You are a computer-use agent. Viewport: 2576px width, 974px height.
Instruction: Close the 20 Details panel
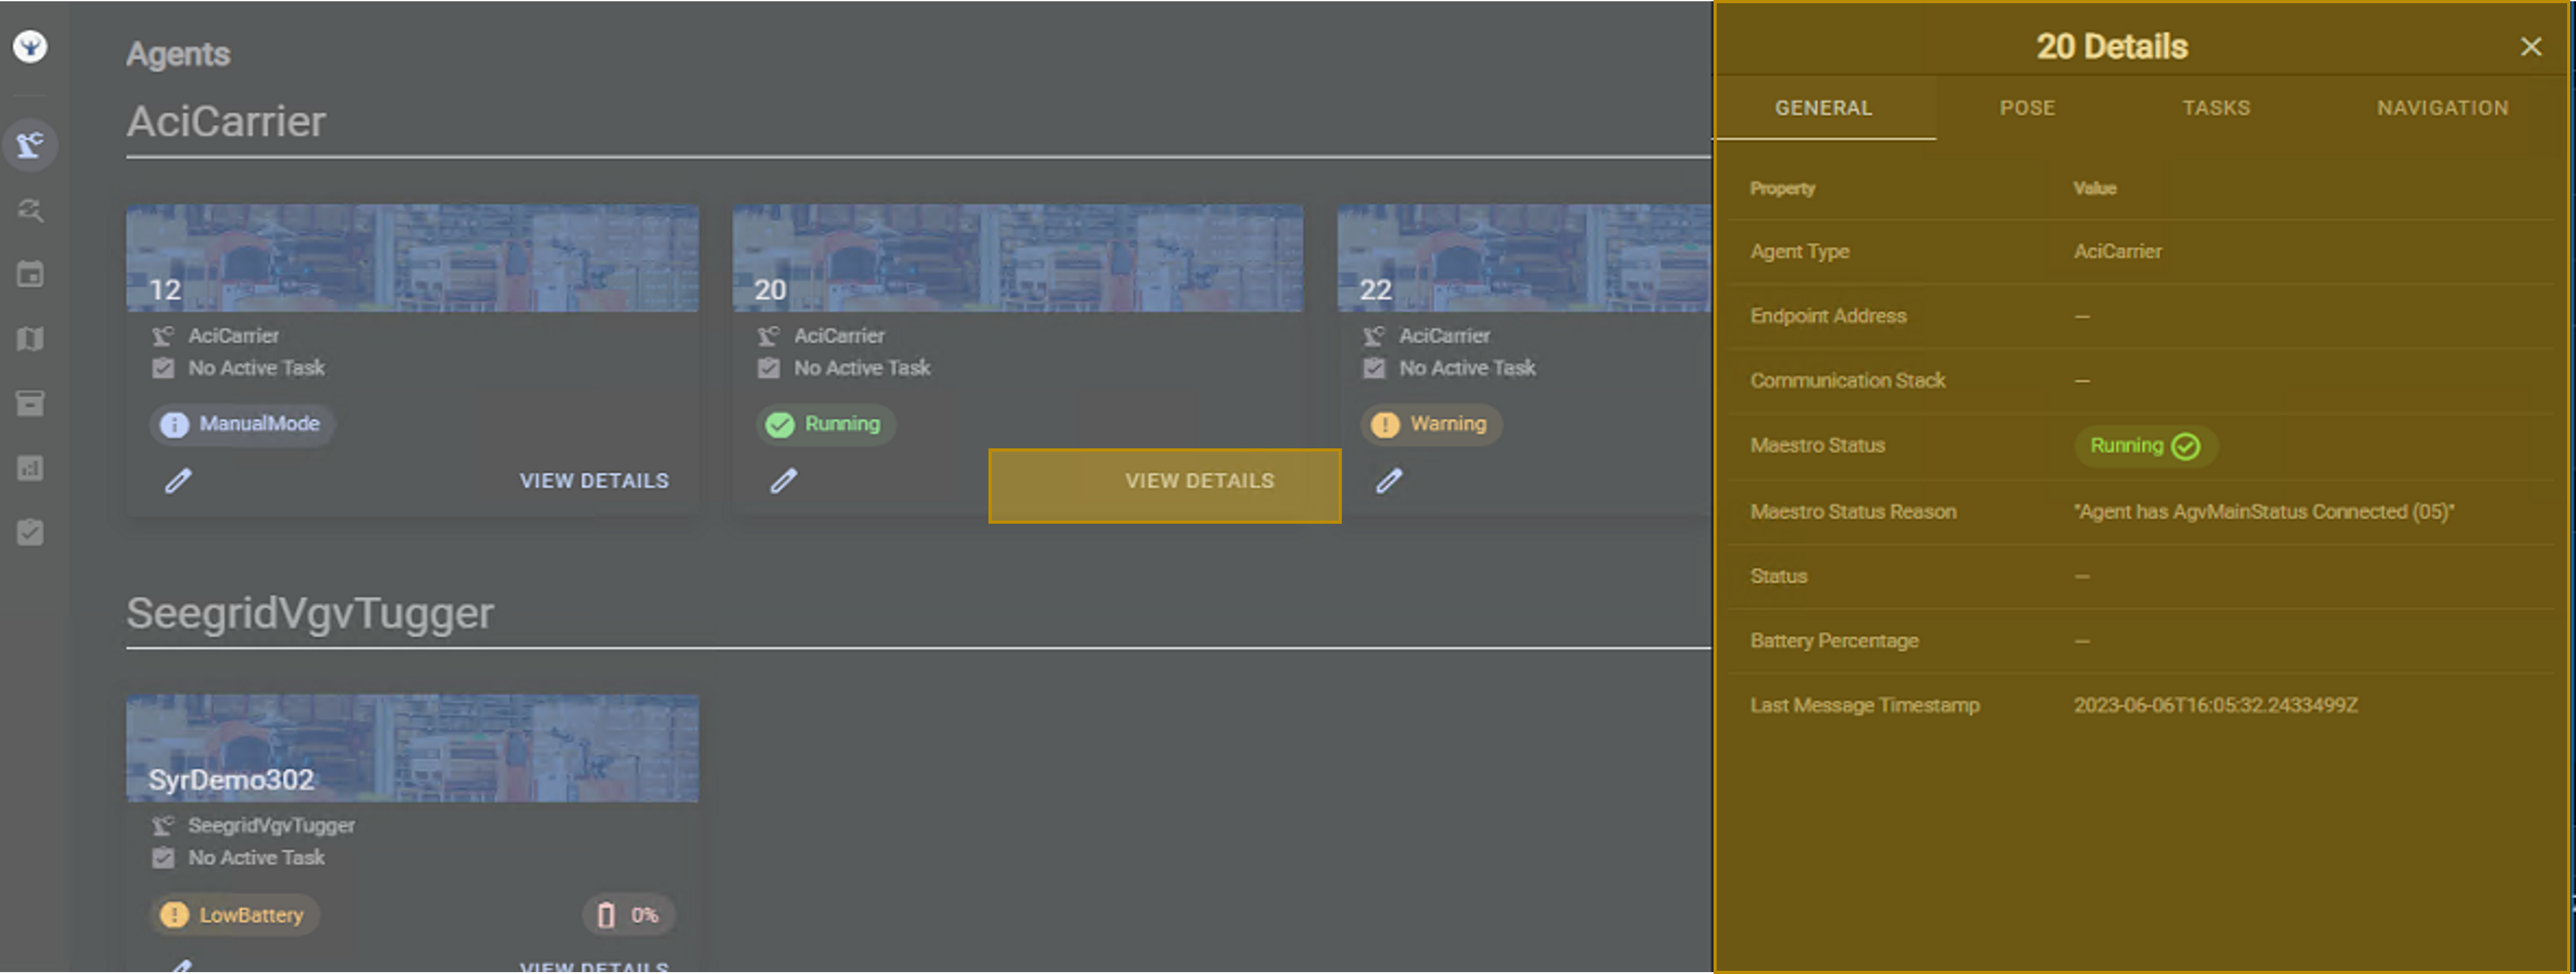pyautogui.click(x=2530, y=47)
